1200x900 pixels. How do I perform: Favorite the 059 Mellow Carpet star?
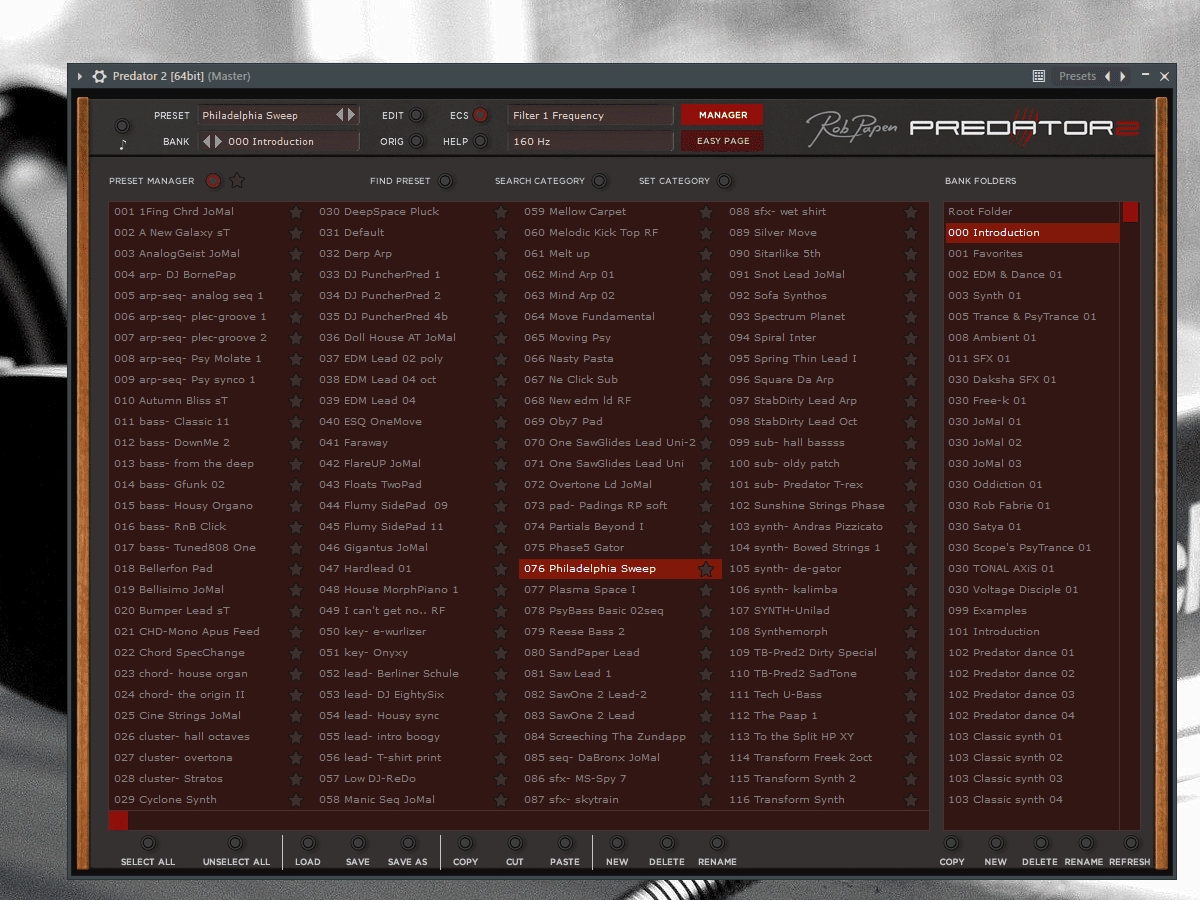[x=706, y=212]
